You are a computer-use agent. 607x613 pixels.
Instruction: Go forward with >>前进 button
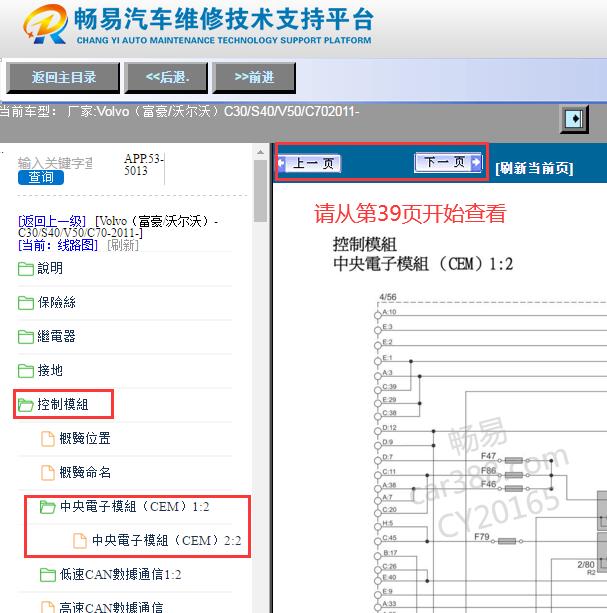pyautogui.click(x=254, y=77)
